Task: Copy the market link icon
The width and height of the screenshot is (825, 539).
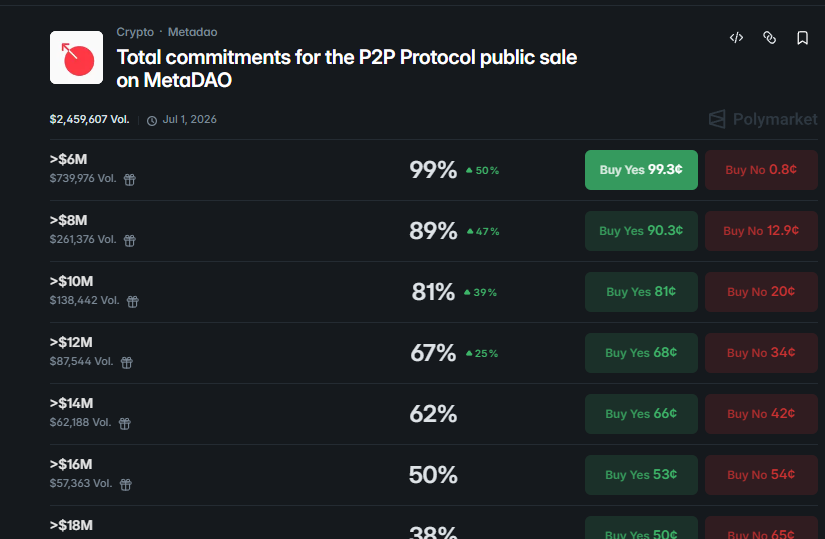Action: click(x=769, y=38)
